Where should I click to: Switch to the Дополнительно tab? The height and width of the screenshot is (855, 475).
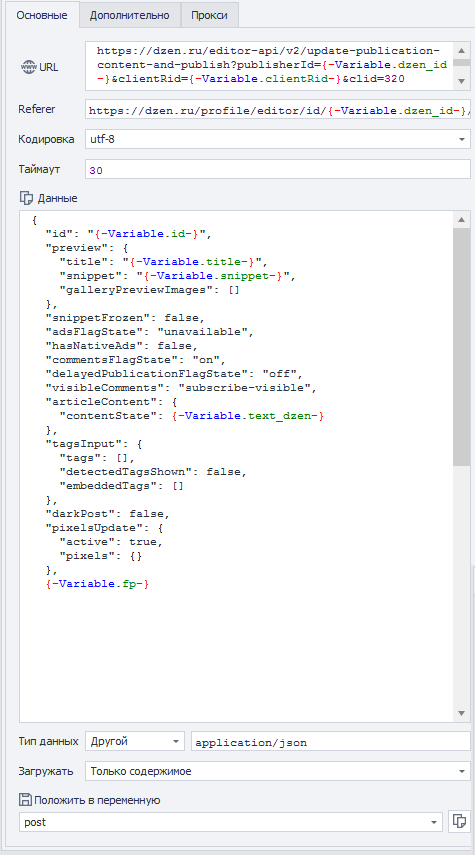[130, 15]
